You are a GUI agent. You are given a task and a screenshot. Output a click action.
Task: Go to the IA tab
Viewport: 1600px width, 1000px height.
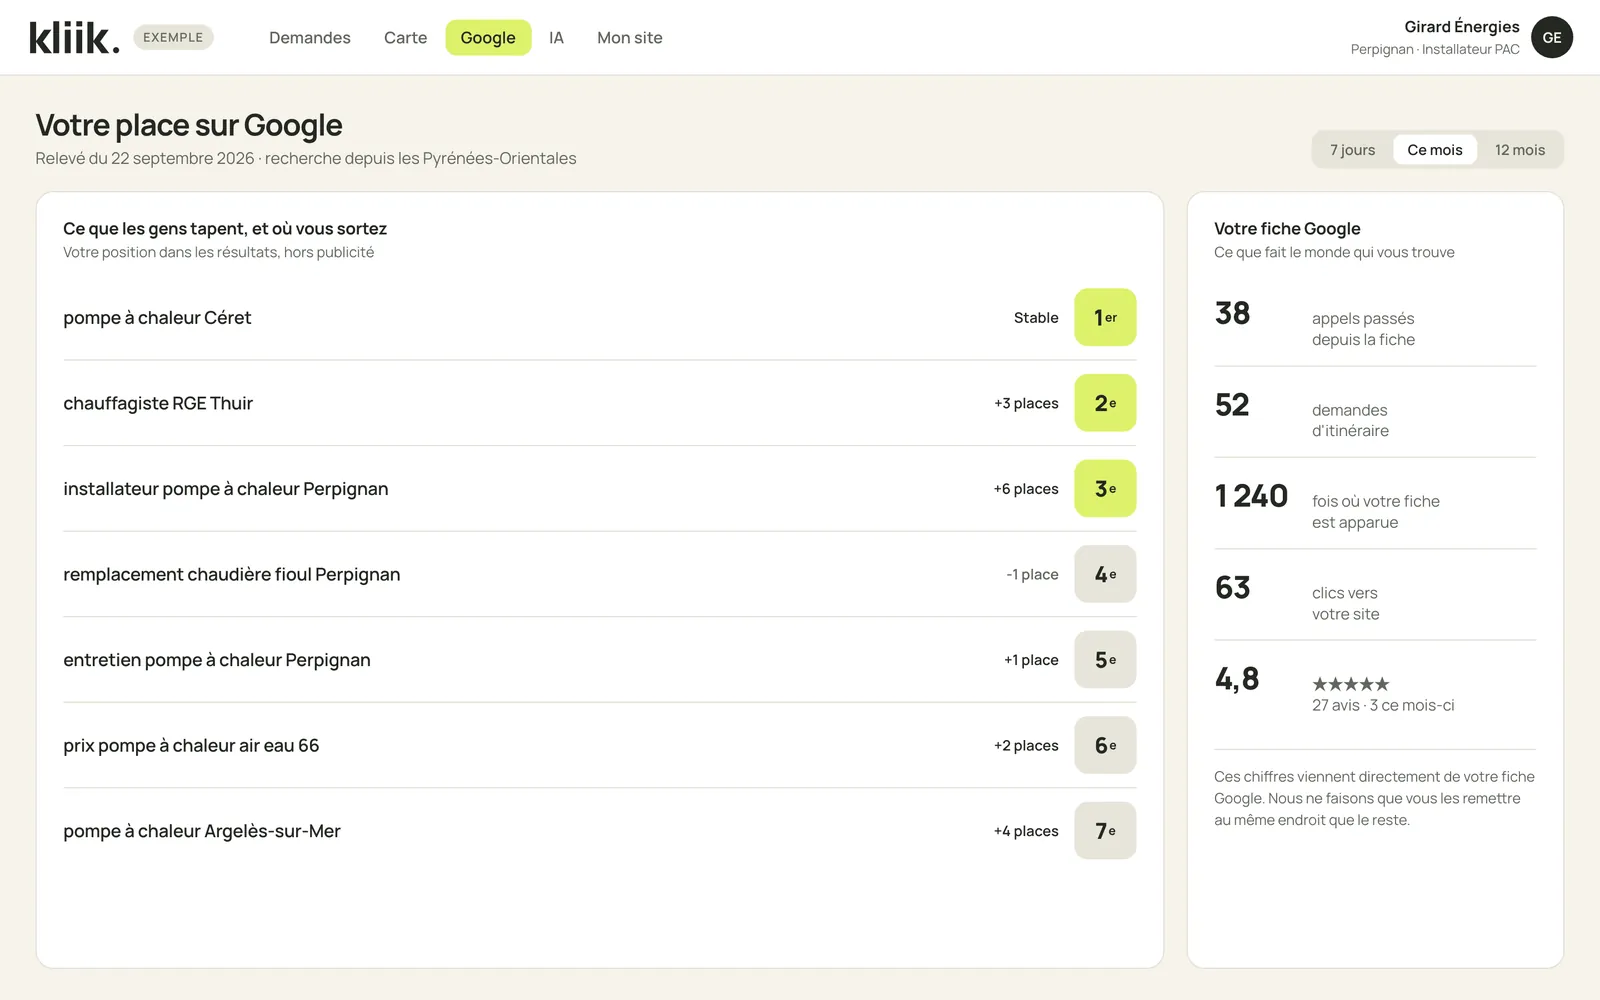pyautogui.click(x=556, y=38)
